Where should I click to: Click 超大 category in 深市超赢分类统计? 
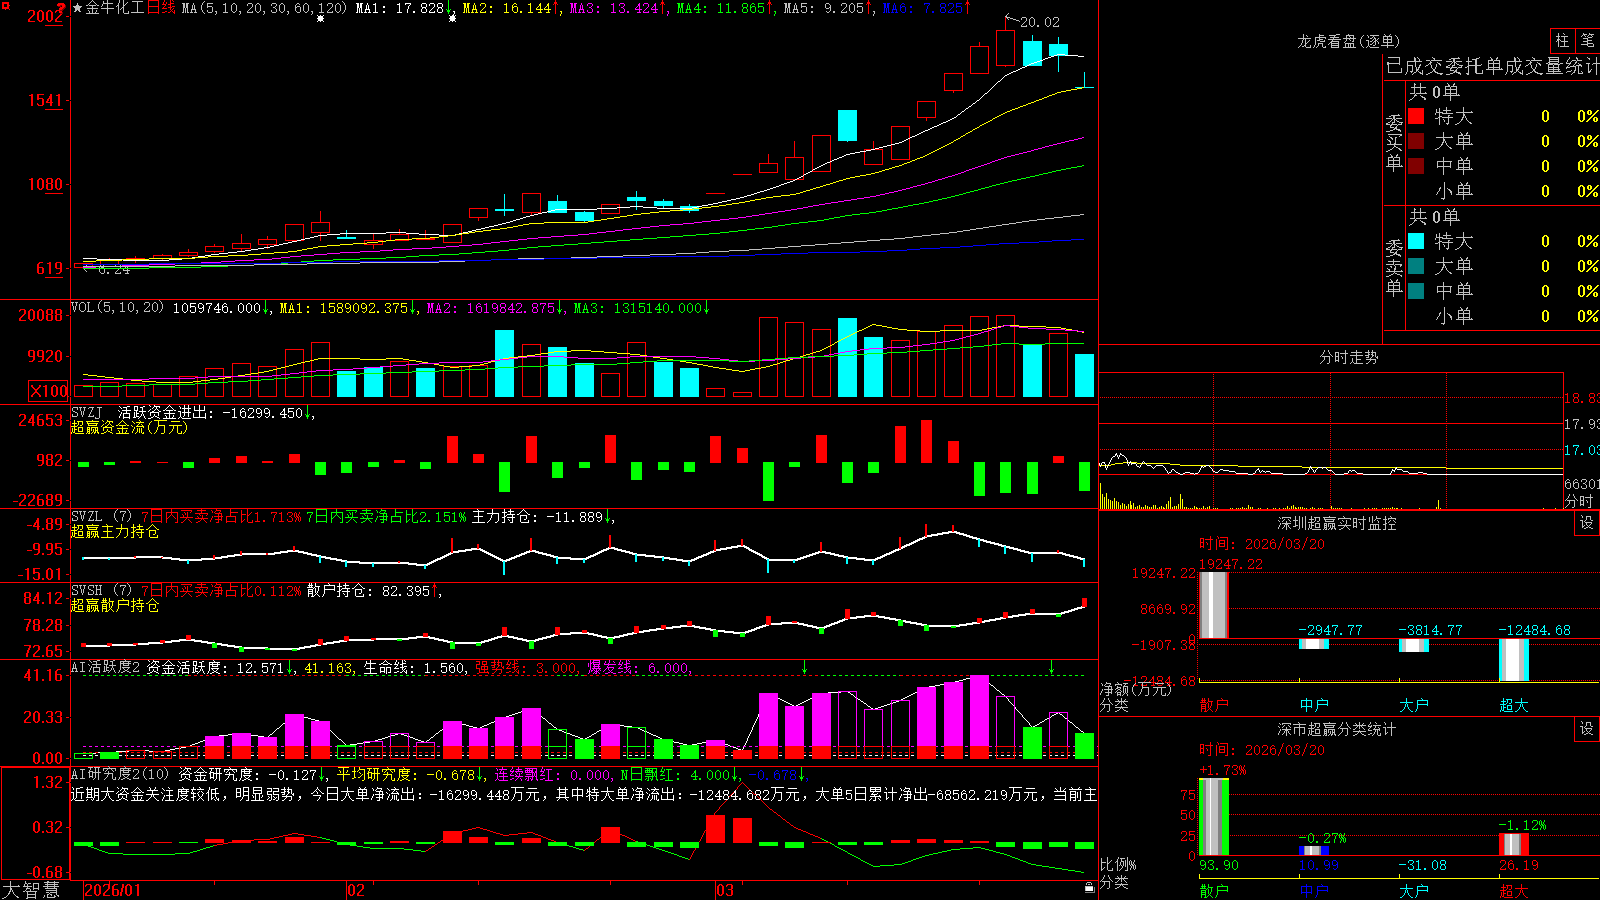tap(1514, 890)
